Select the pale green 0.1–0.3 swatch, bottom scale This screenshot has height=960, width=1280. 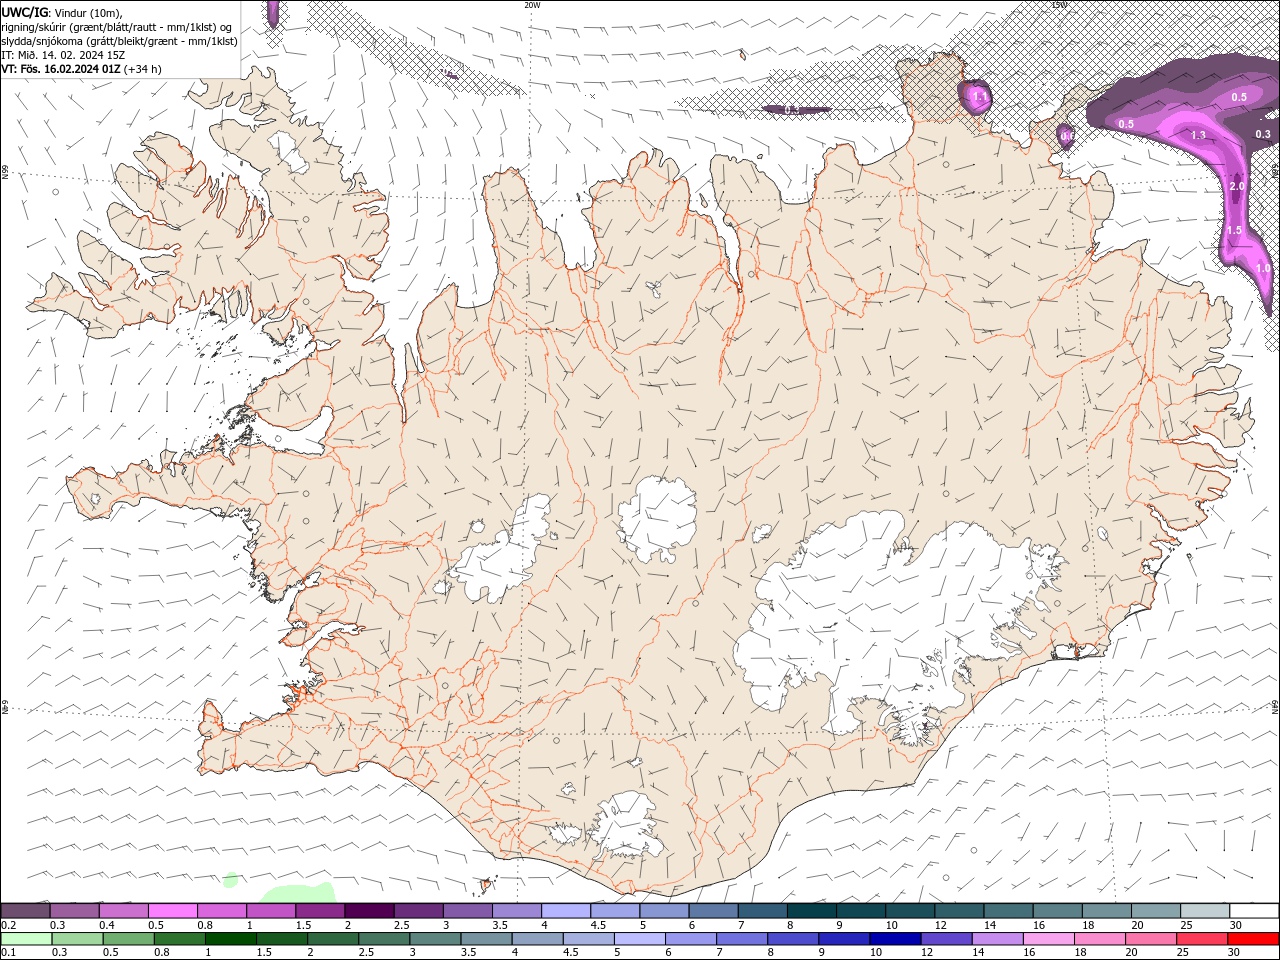(26, 939)
